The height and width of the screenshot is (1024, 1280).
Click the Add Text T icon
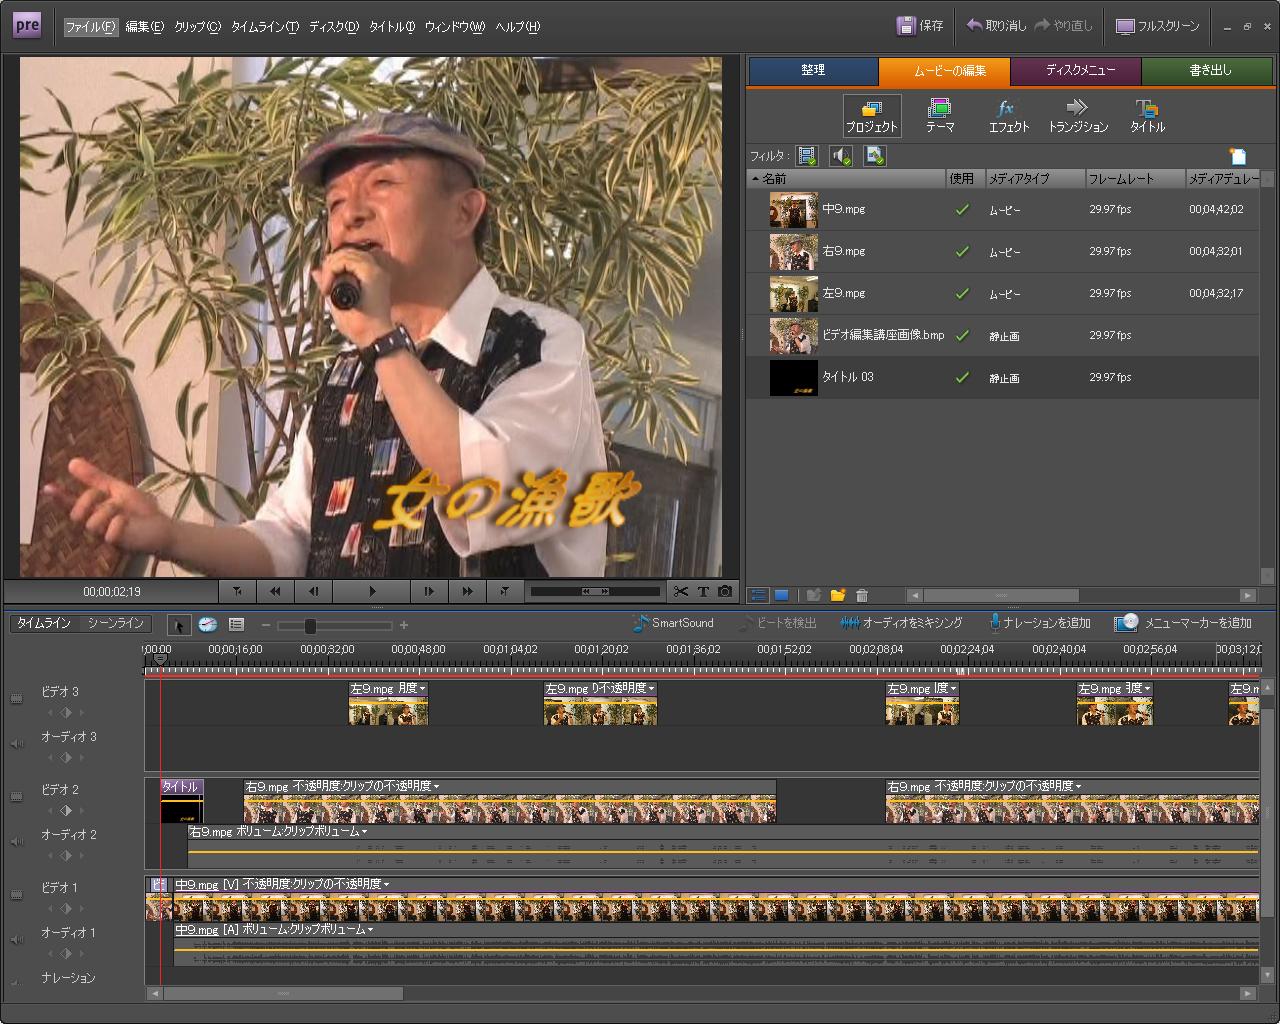703,592
